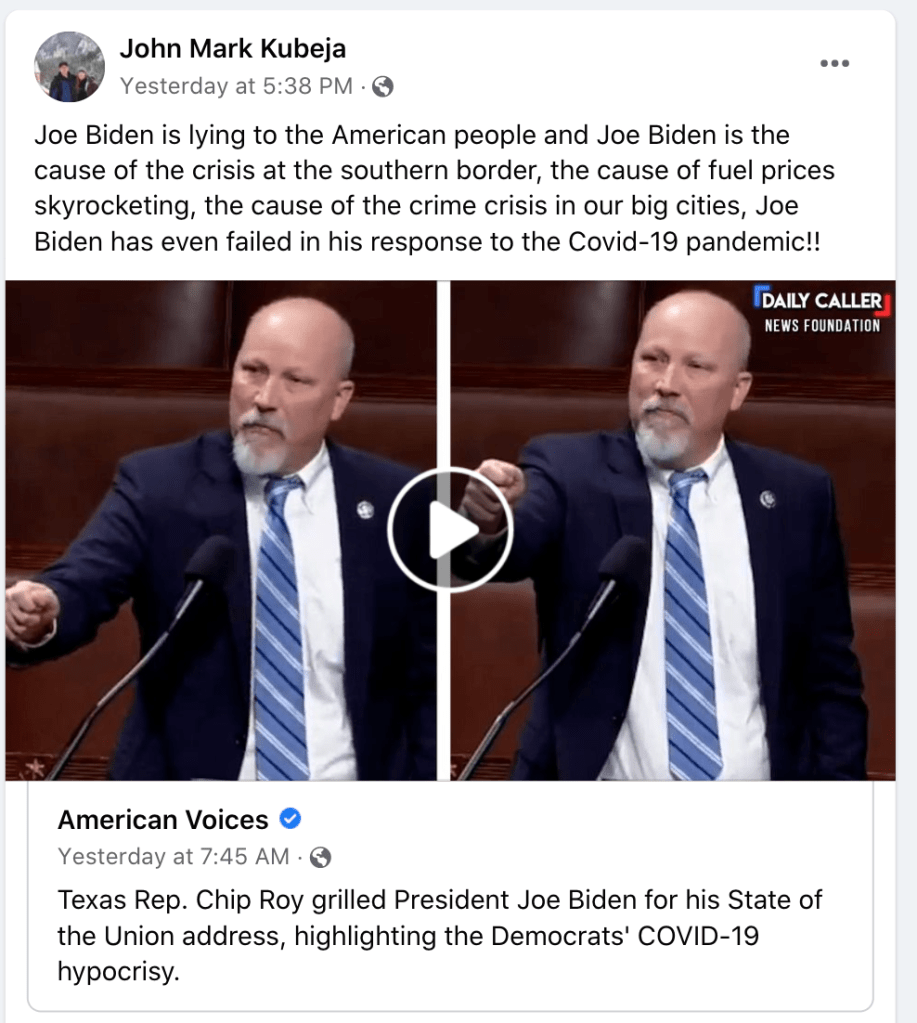917x1023 pixels.
Task: Click 'hypocrisy.' in the shared caption
Action: (118, 971)
